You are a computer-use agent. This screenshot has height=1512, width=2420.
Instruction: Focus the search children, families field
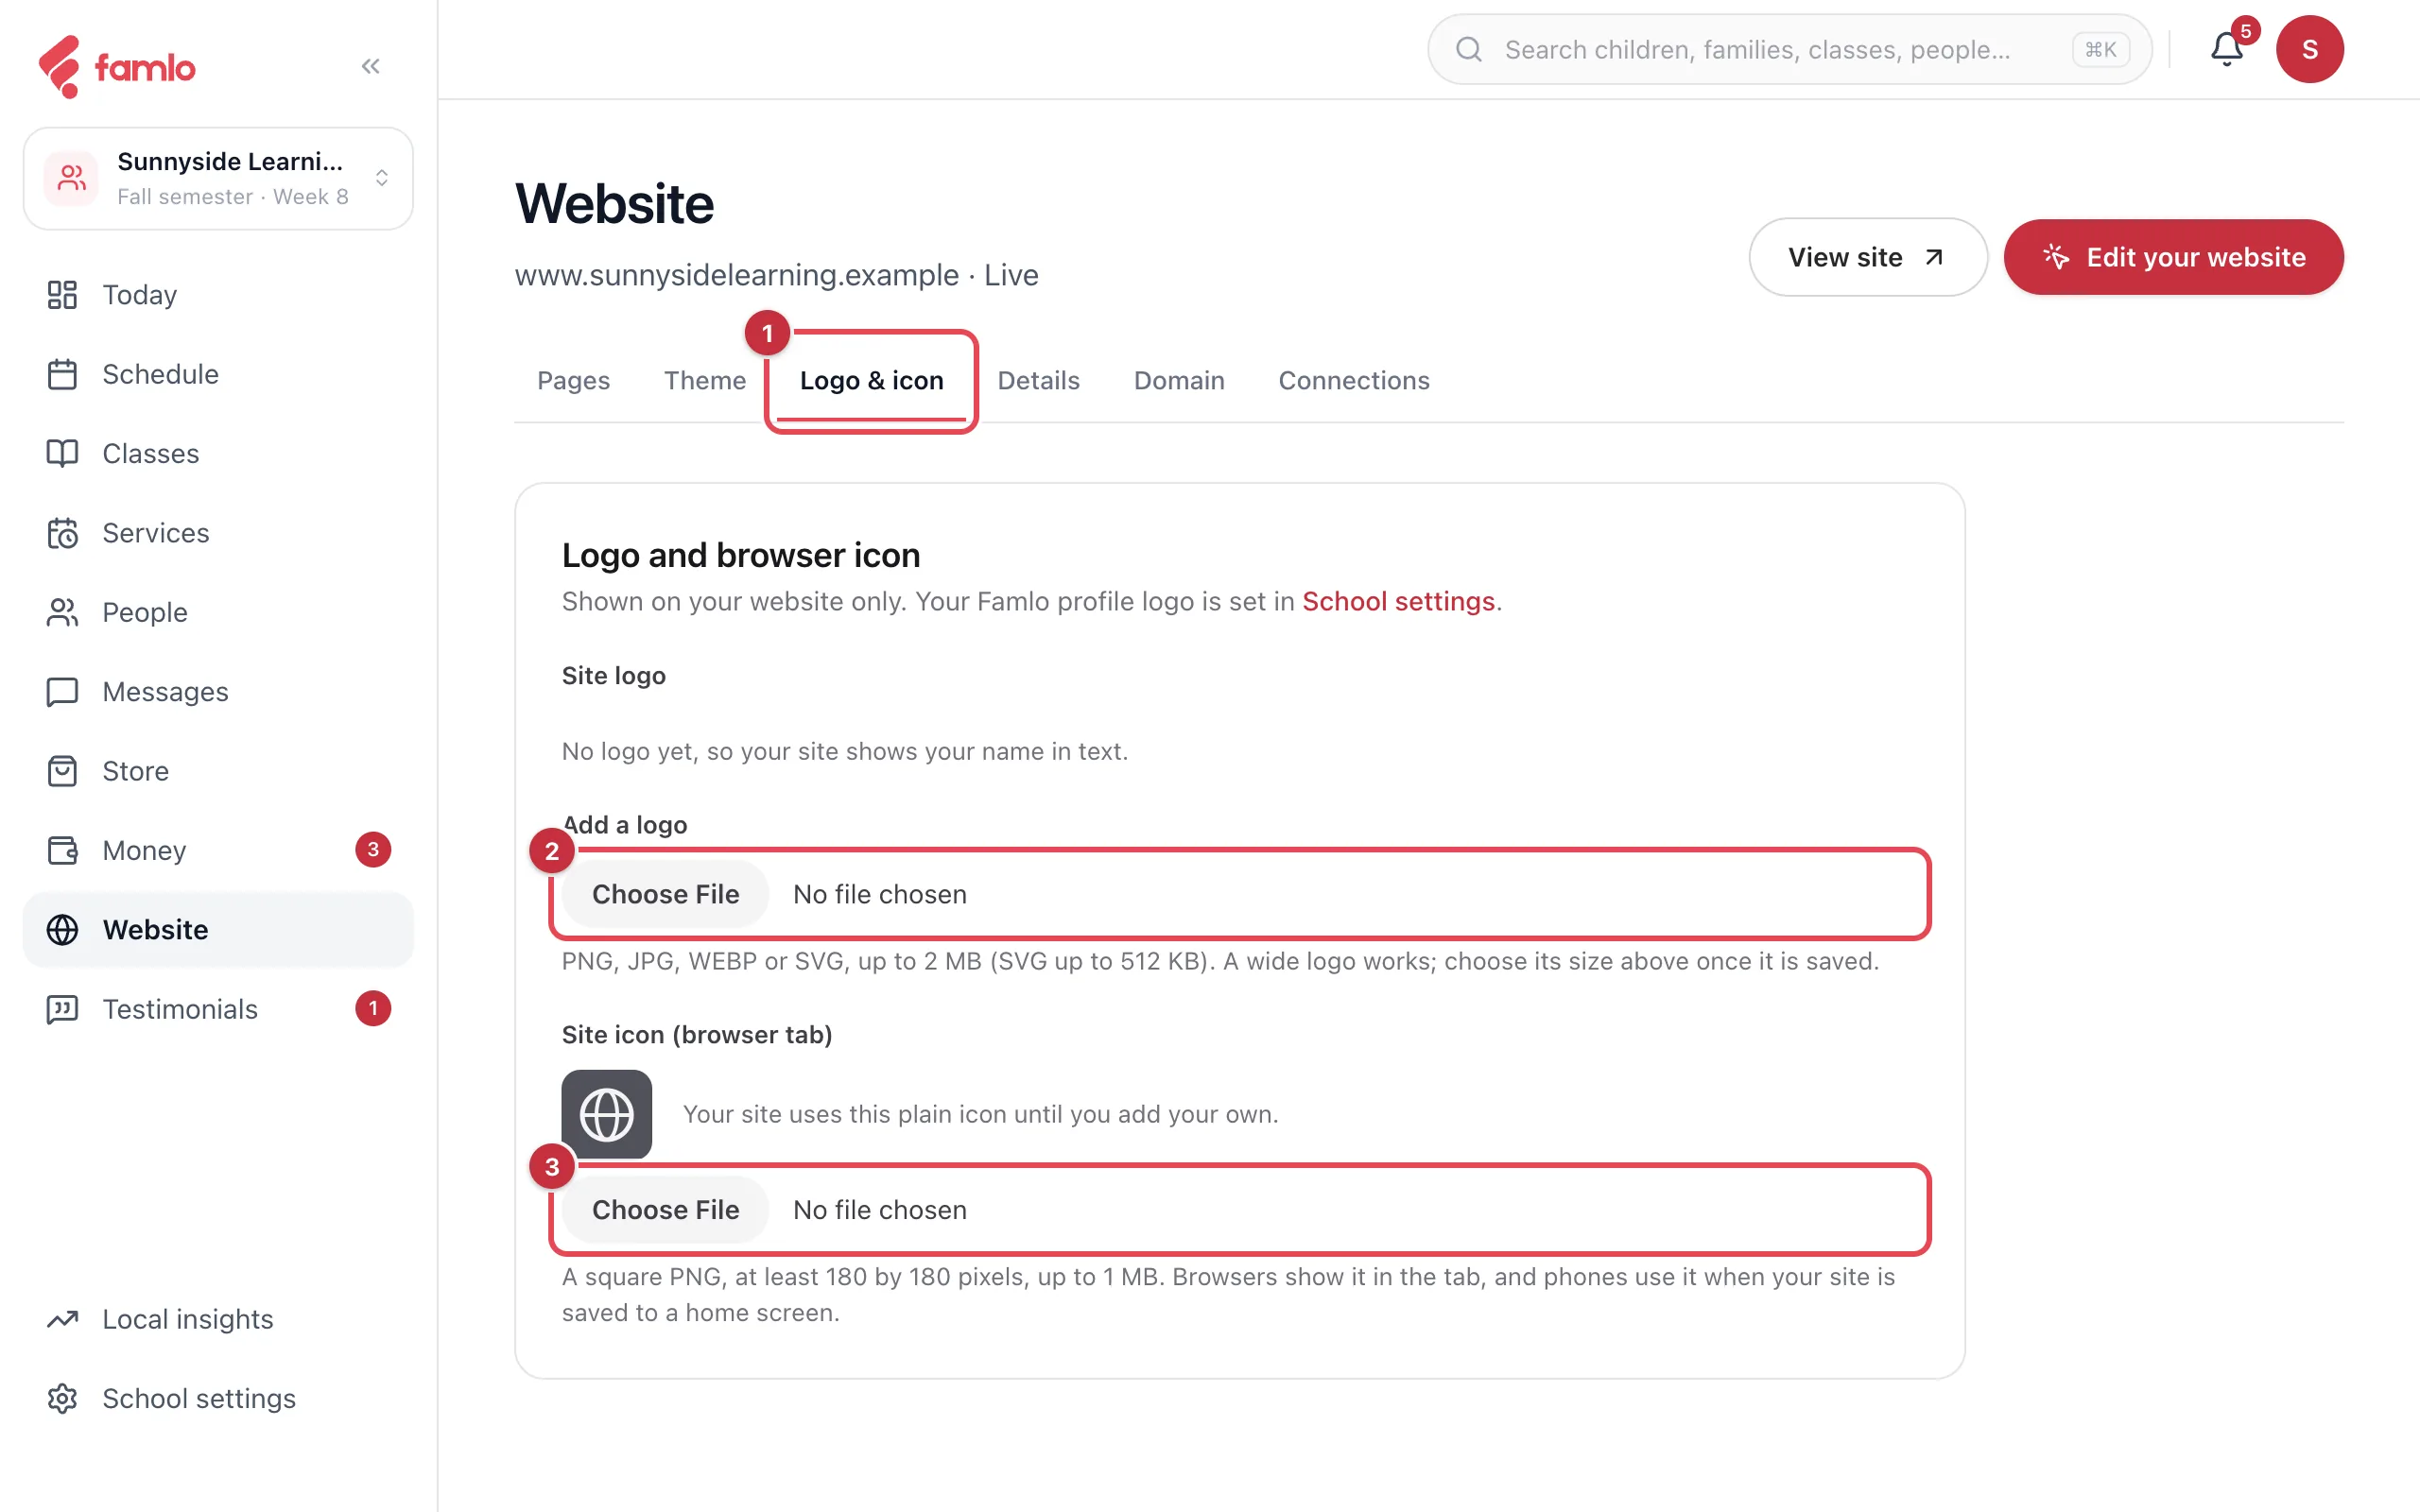pos(1789,49)
